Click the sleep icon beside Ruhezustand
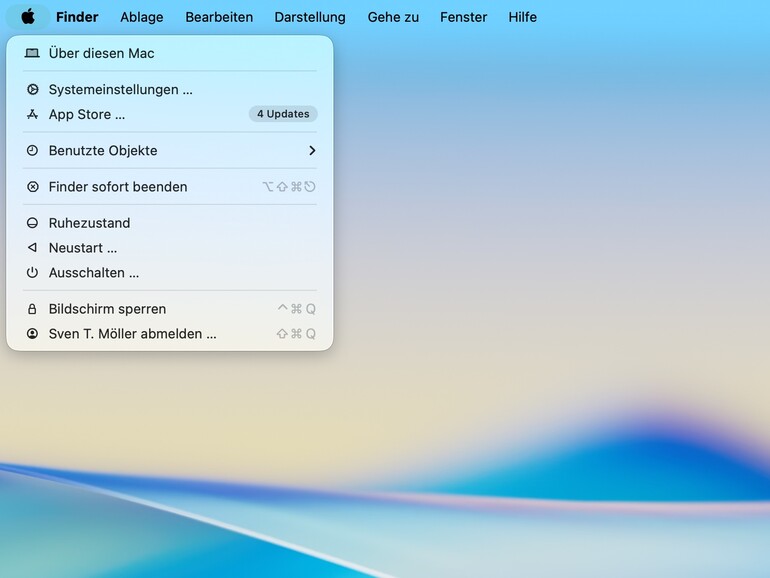The image size is (770, 578). [32, 223]
